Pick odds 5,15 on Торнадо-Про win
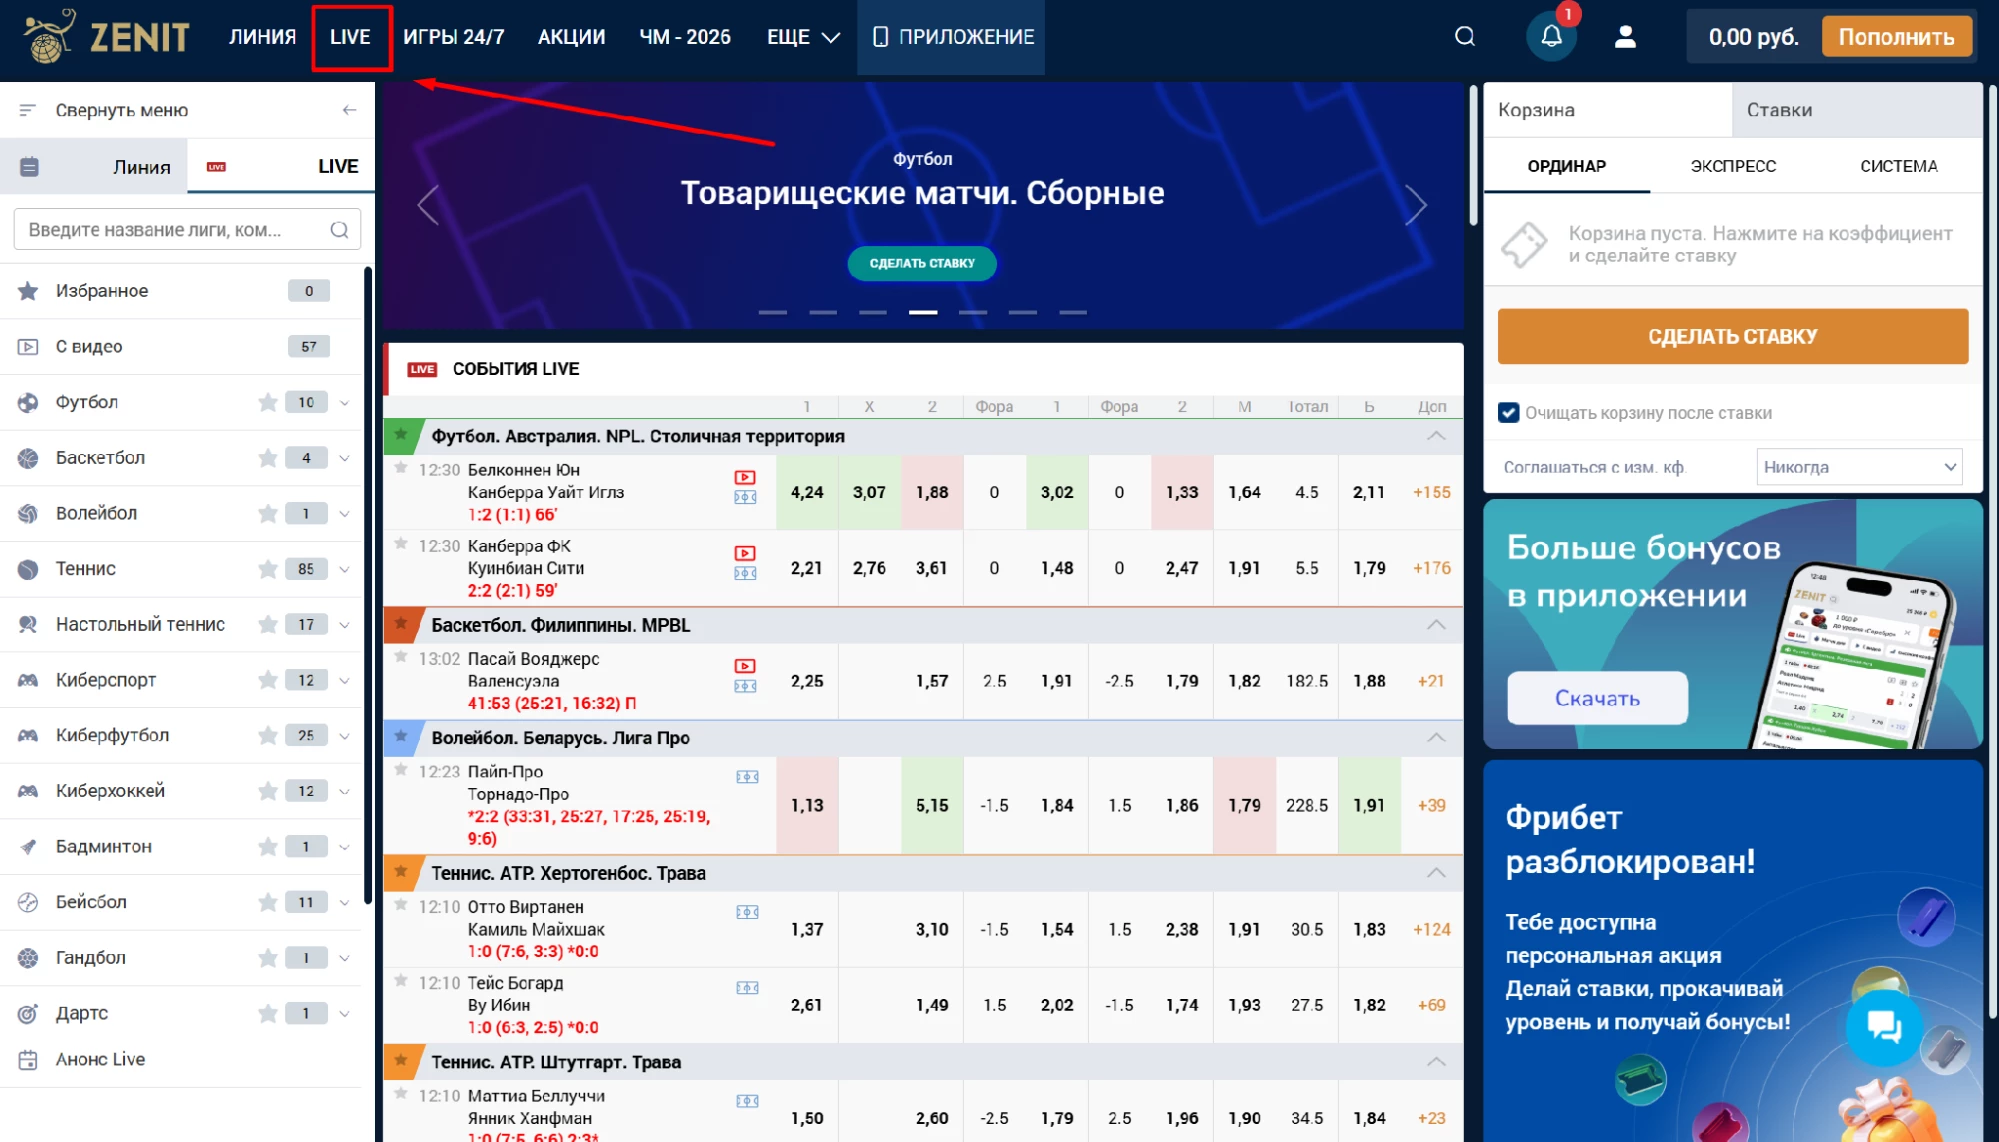Viewport: 1999px width, 1142px height. (x=932, y=805)
